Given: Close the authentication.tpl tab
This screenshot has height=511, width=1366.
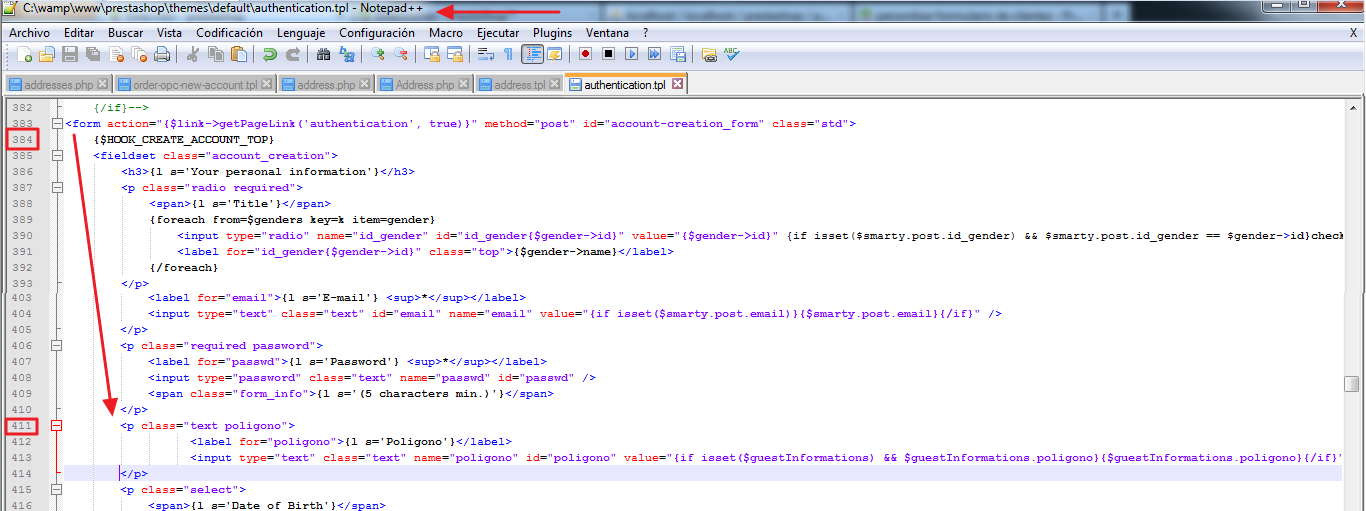Looking at the screenshot, I should click(677, 85).
